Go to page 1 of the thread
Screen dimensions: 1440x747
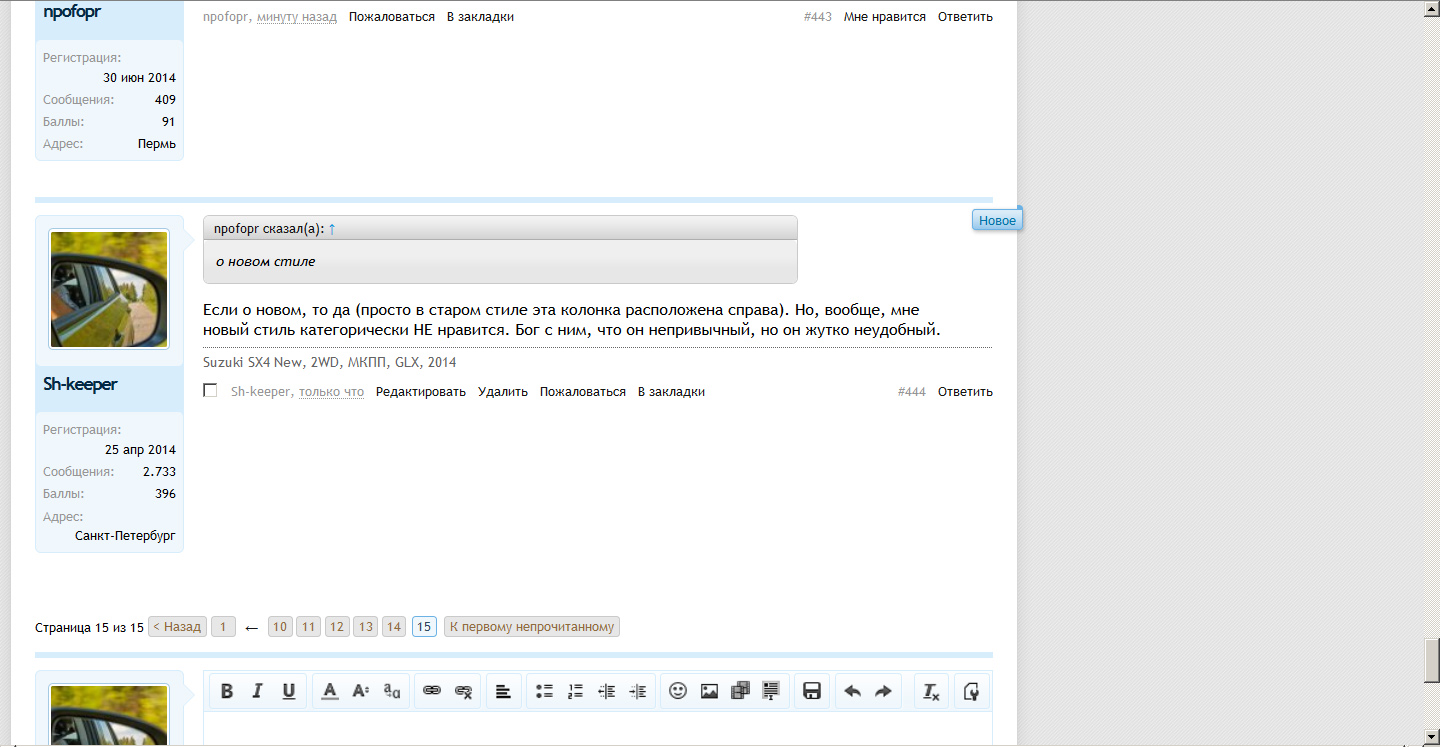tap(223, 627)
